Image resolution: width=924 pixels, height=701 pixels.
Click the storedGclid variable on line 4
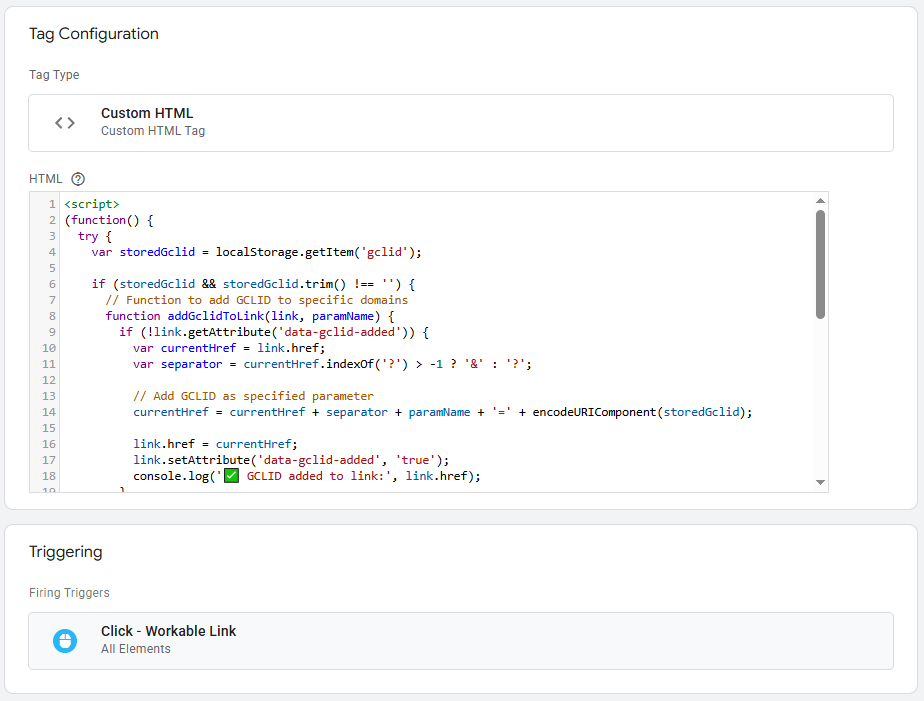tap(158, 251)
